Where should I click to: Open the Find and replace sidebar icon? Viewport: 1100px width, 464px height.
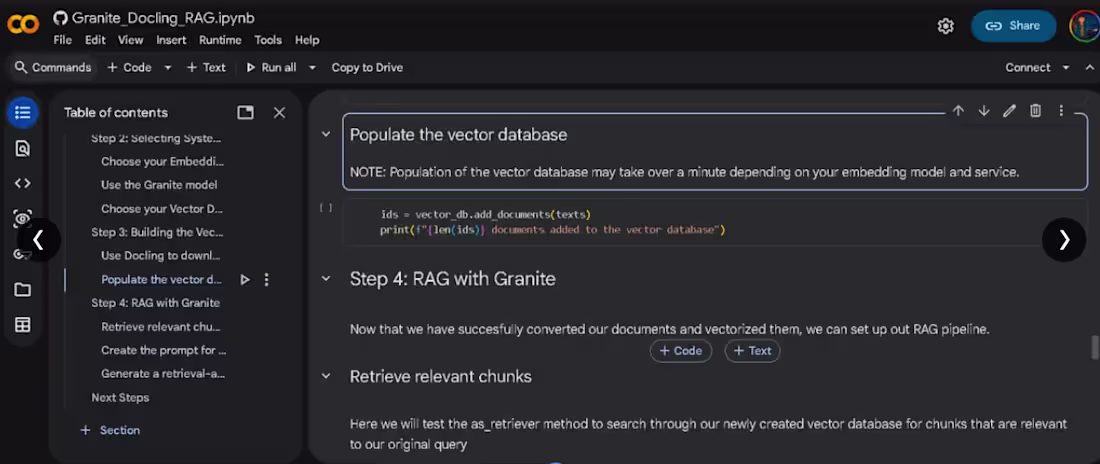click(x=22, y=148)
